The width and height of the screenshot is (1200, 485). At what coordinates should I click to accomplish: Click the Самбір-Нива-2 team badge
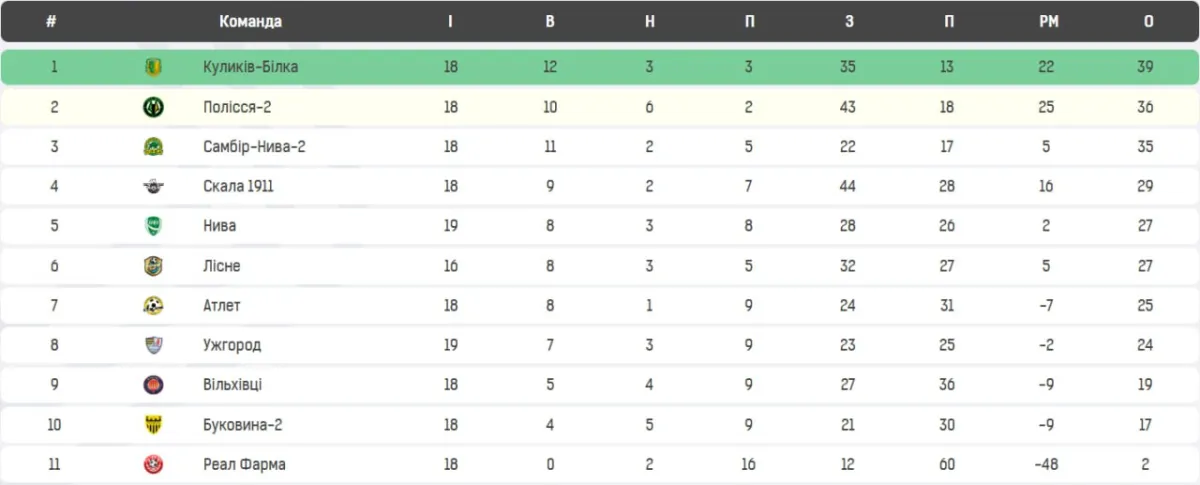click(x=153, y=147)
